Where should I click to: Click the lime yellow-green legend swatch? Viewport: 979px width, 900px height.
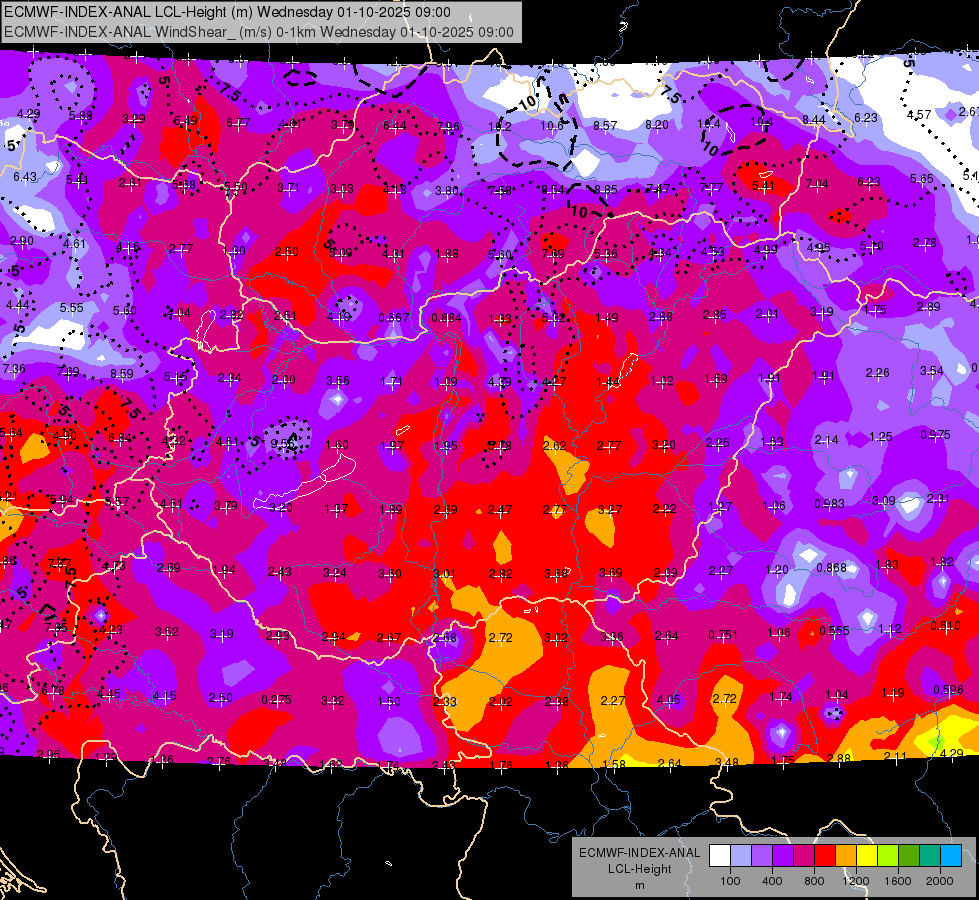pos(888,856)
